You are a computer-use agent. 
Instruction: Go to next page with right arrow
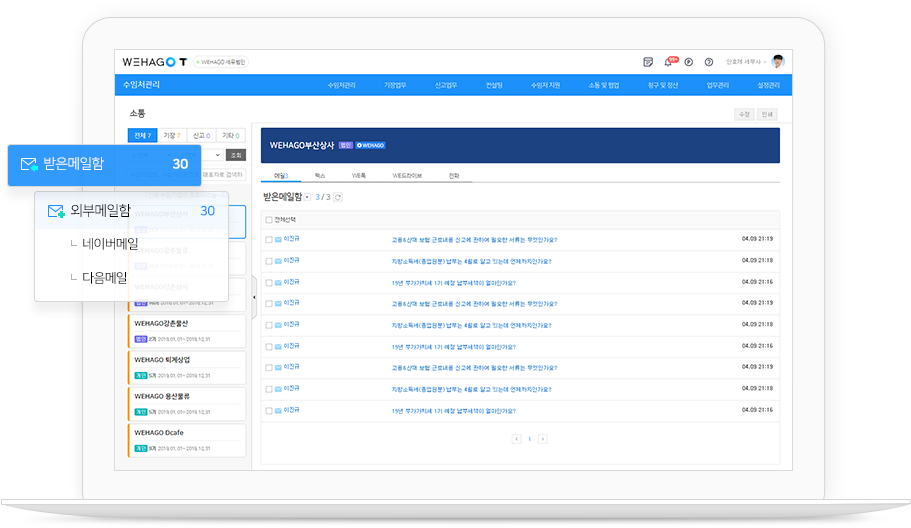pyautogui.click(x=543, y=439)
